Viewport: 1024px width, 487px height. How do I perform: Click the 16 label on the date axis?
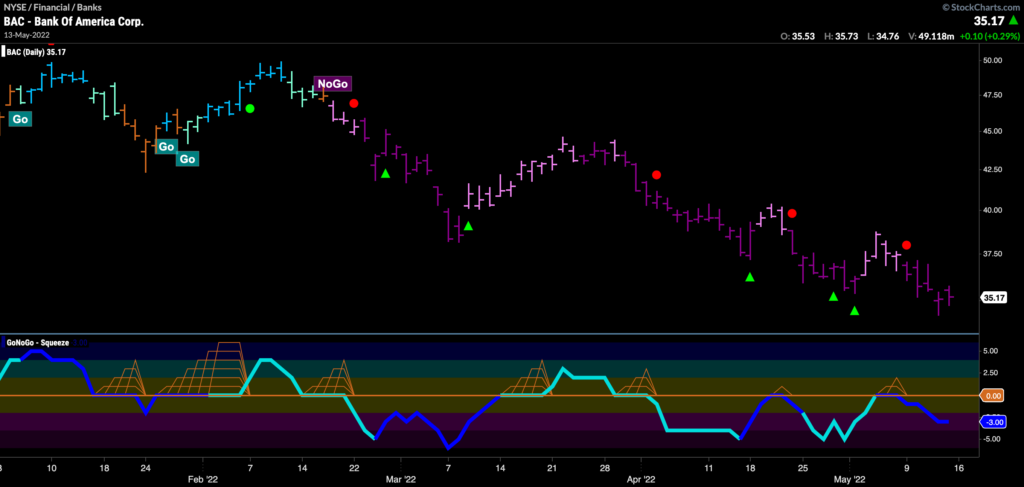point(958,468)
